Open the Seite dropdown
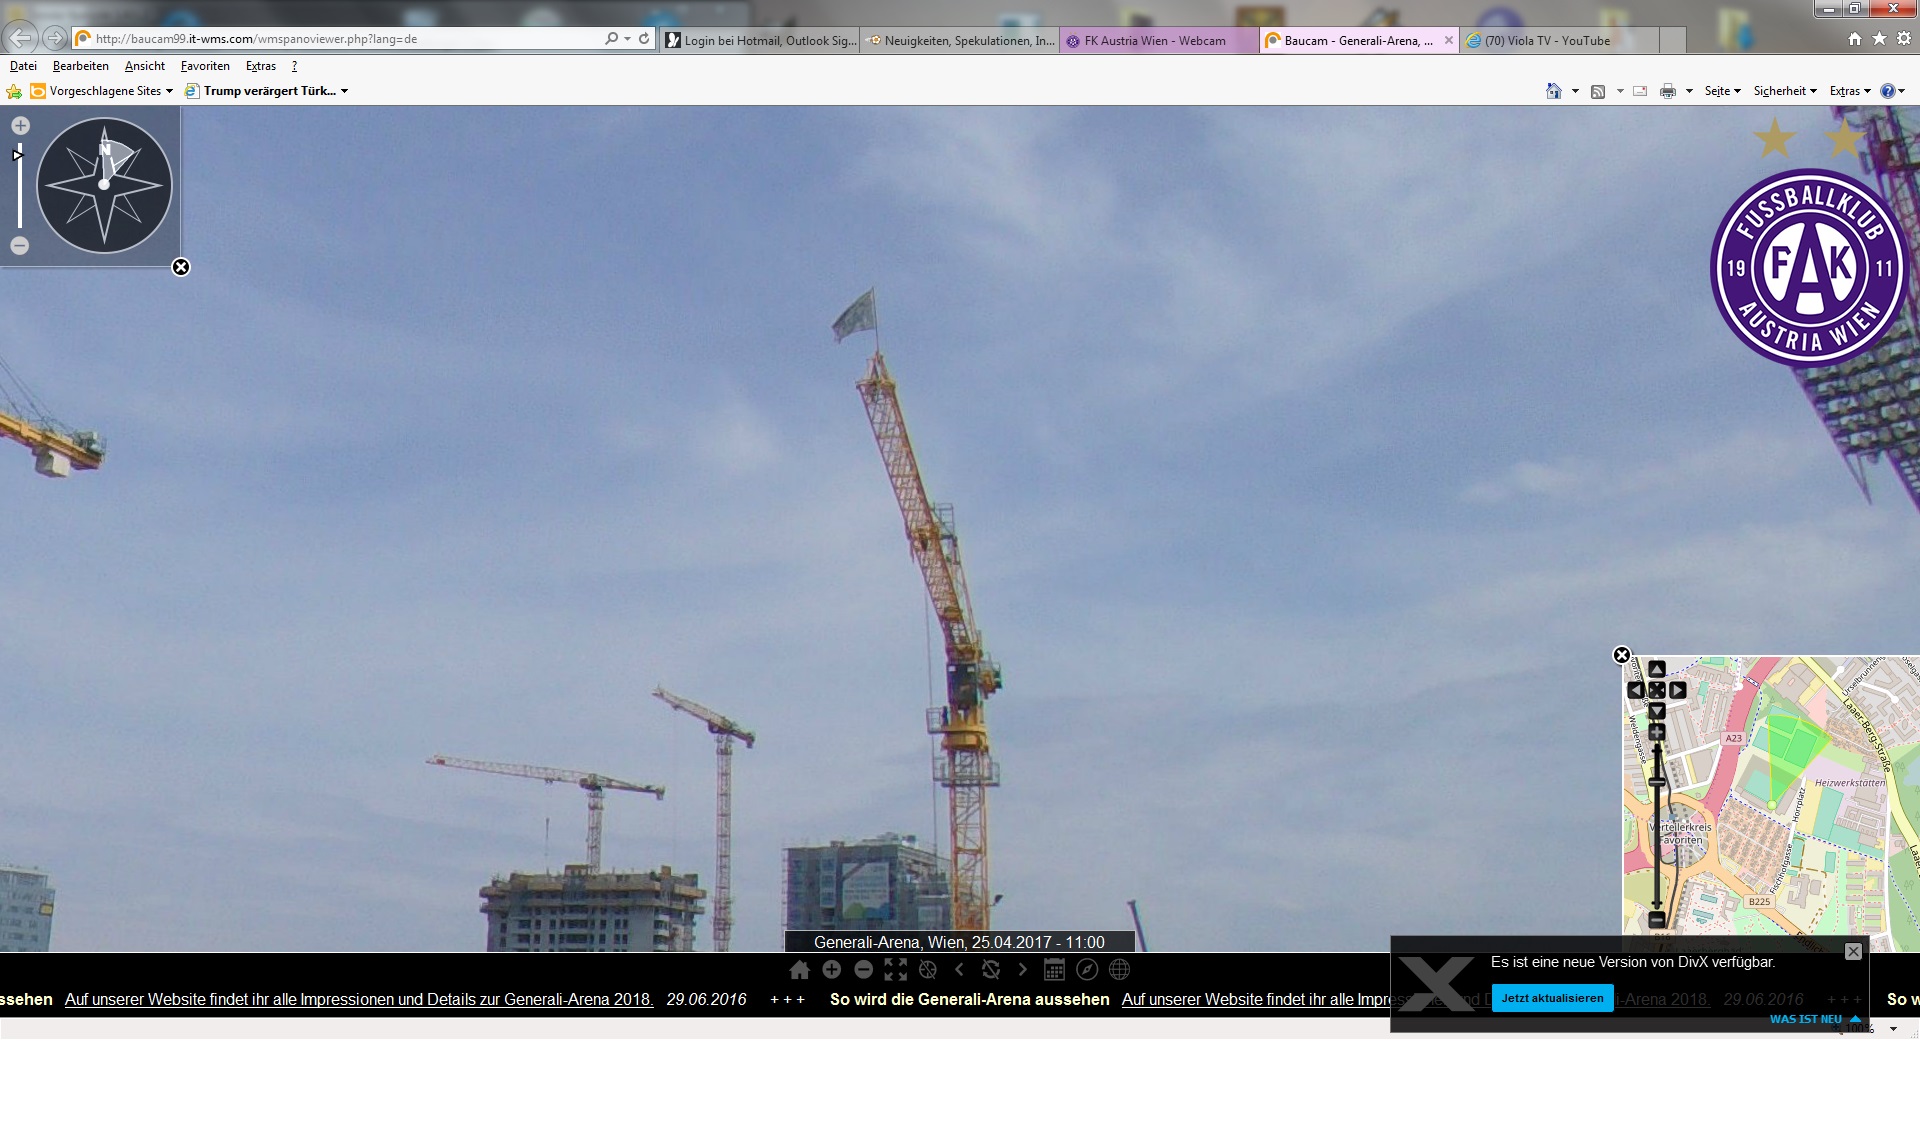 1722,91
